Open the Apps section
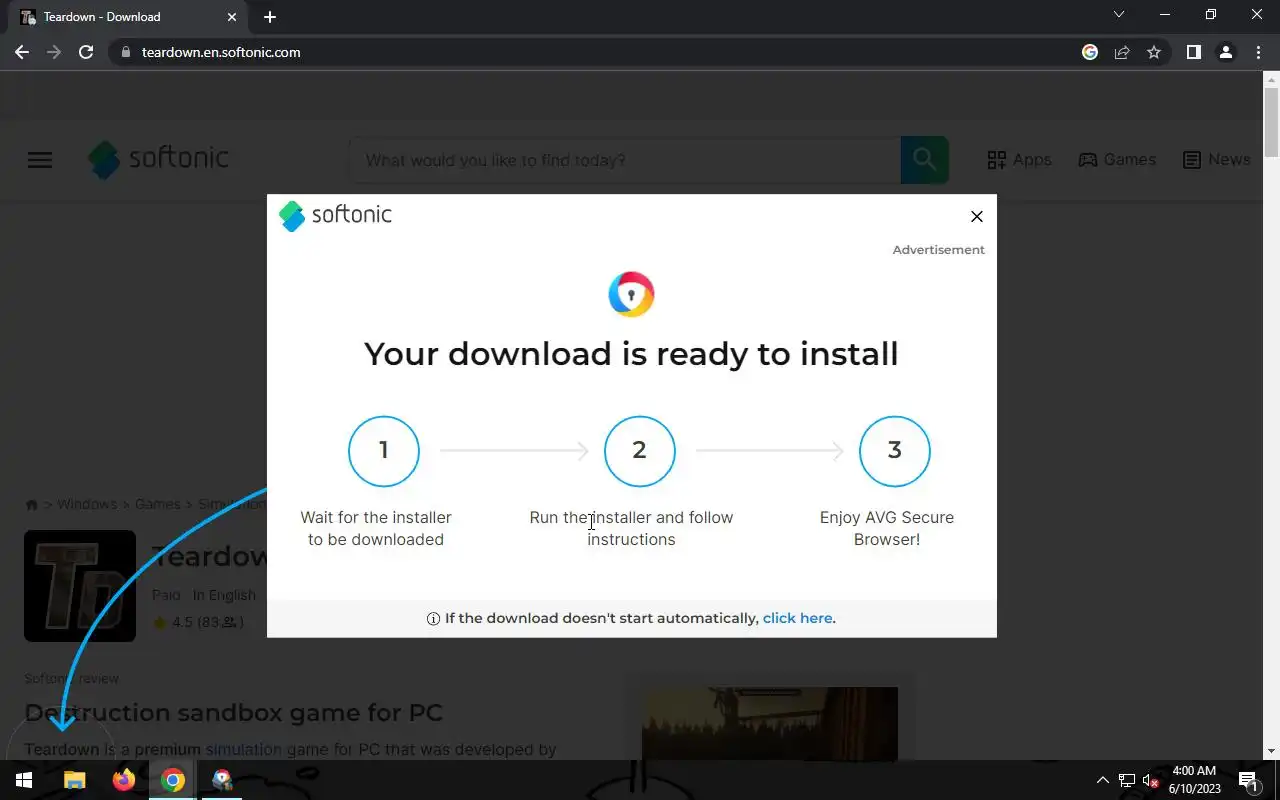This screenshot has height=800, width=1280. 1019,160
